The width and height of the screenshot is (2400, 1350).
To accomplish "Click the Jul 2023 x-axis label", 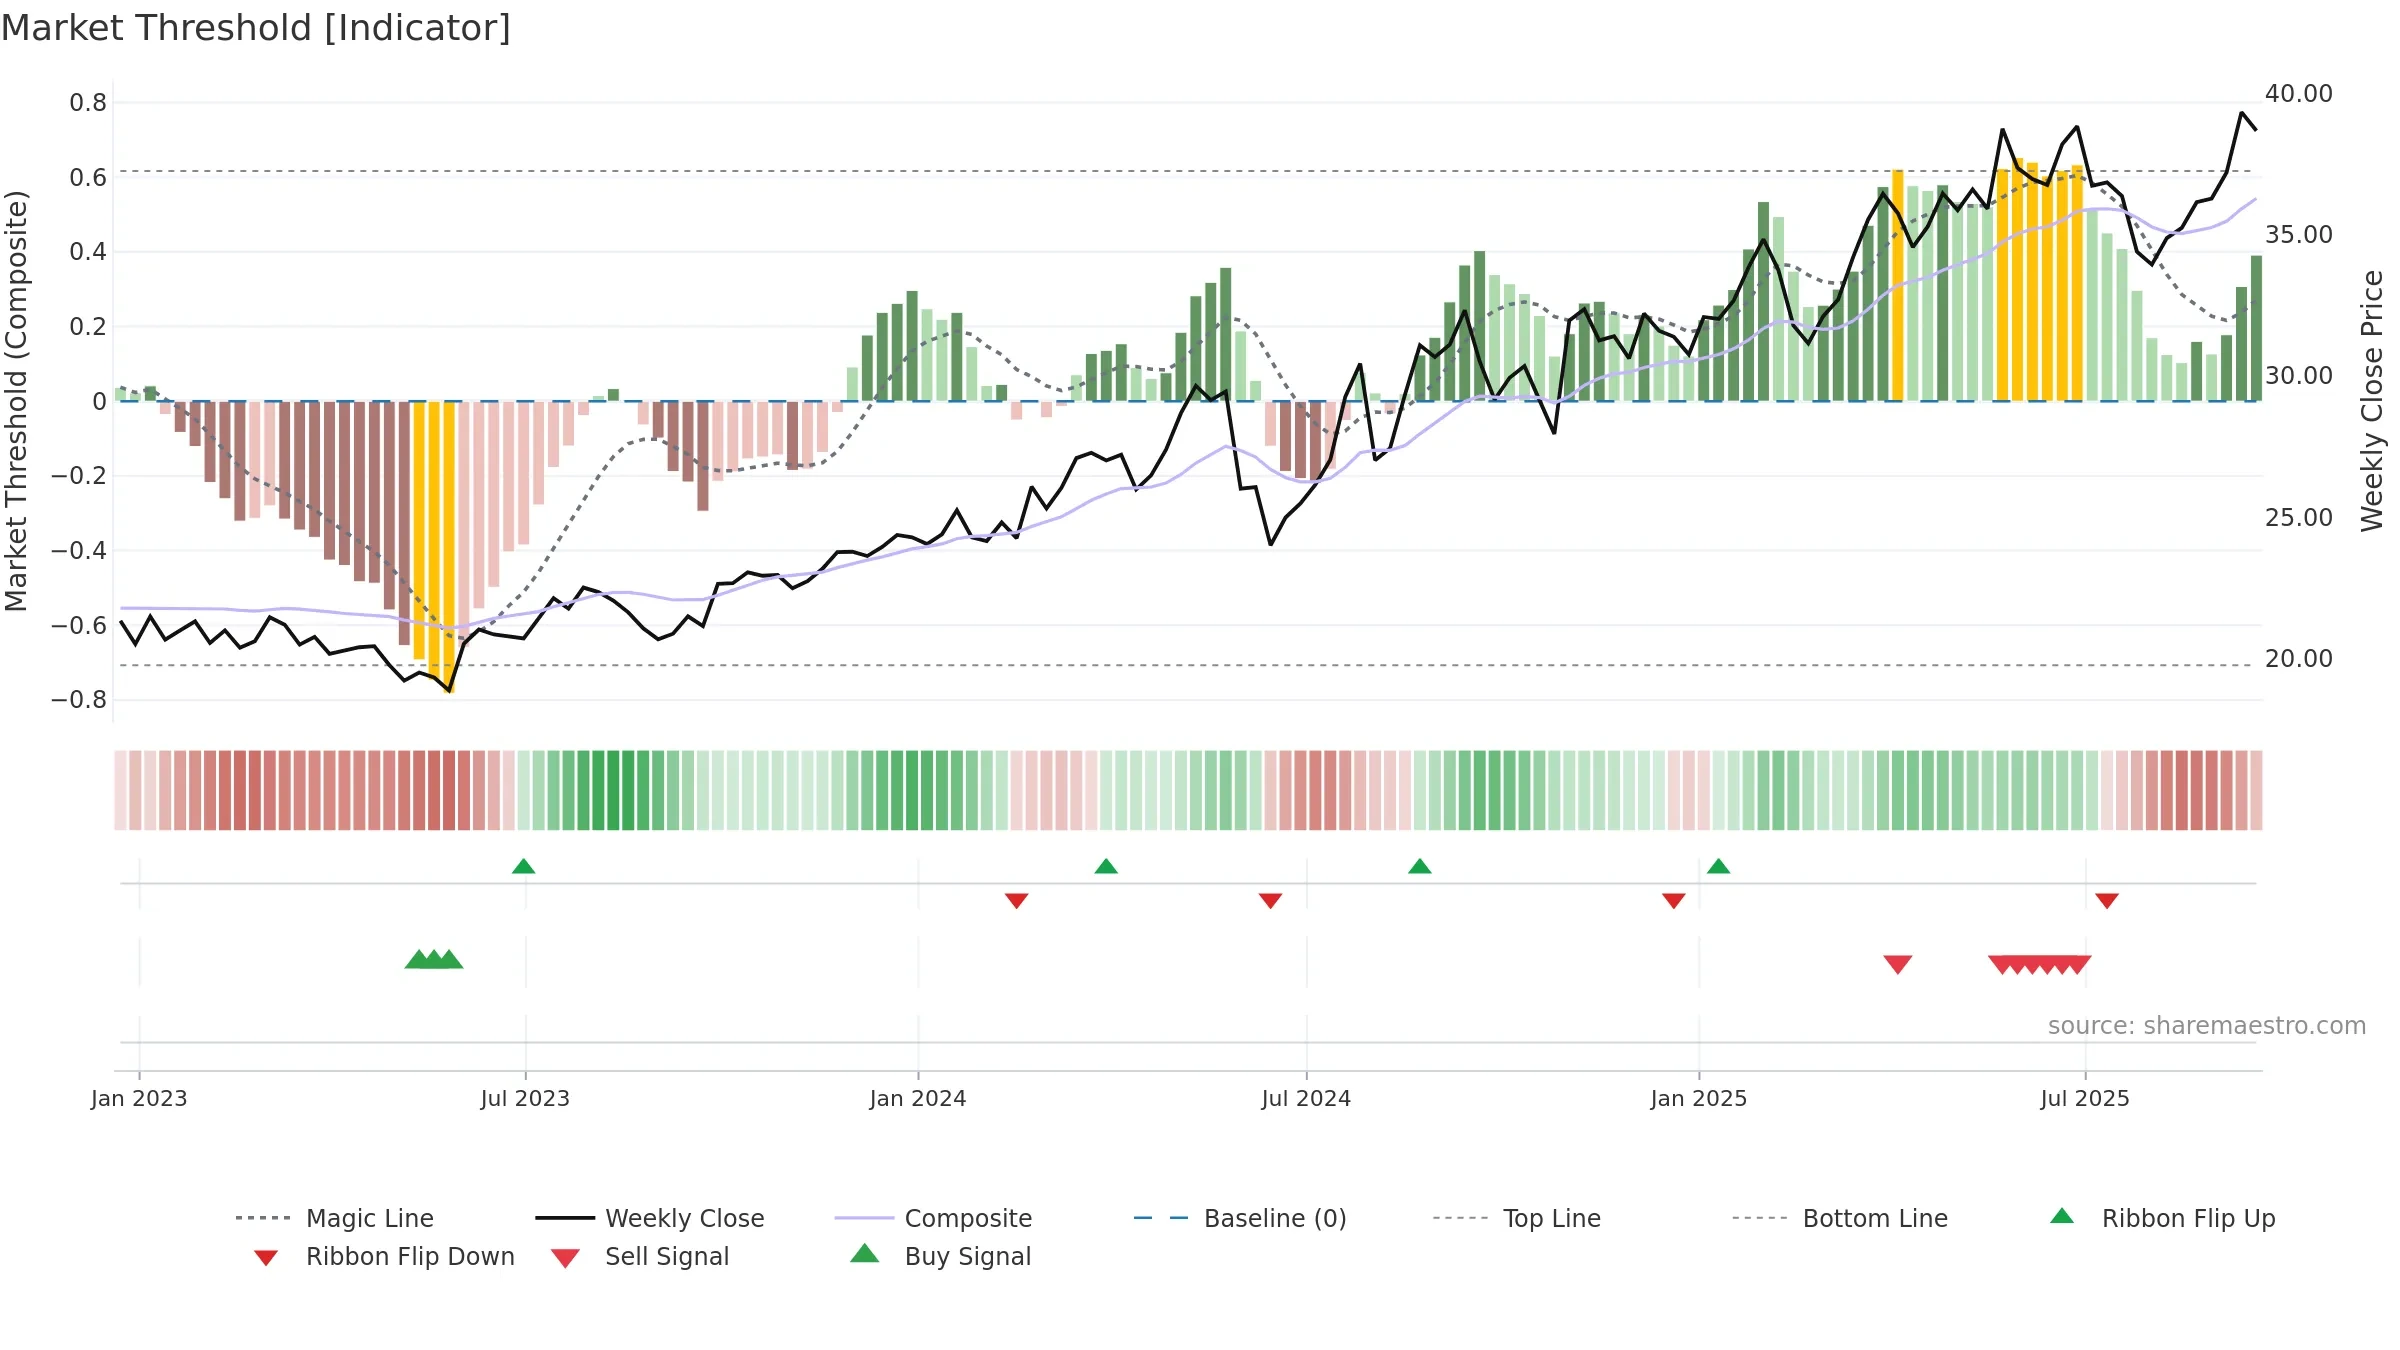I will [x=525, y=1099].
